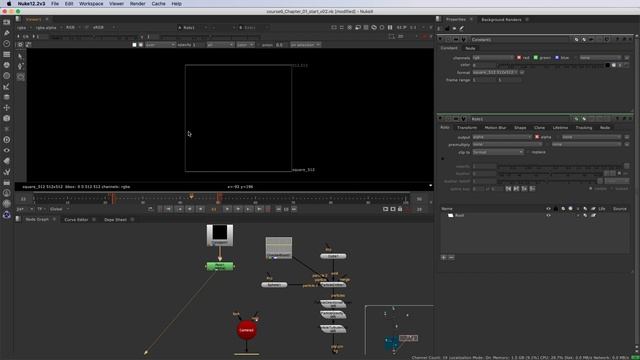The width and height of the screenshot is (640, 360).
Task: Open the Render menu
Action: 138,4
